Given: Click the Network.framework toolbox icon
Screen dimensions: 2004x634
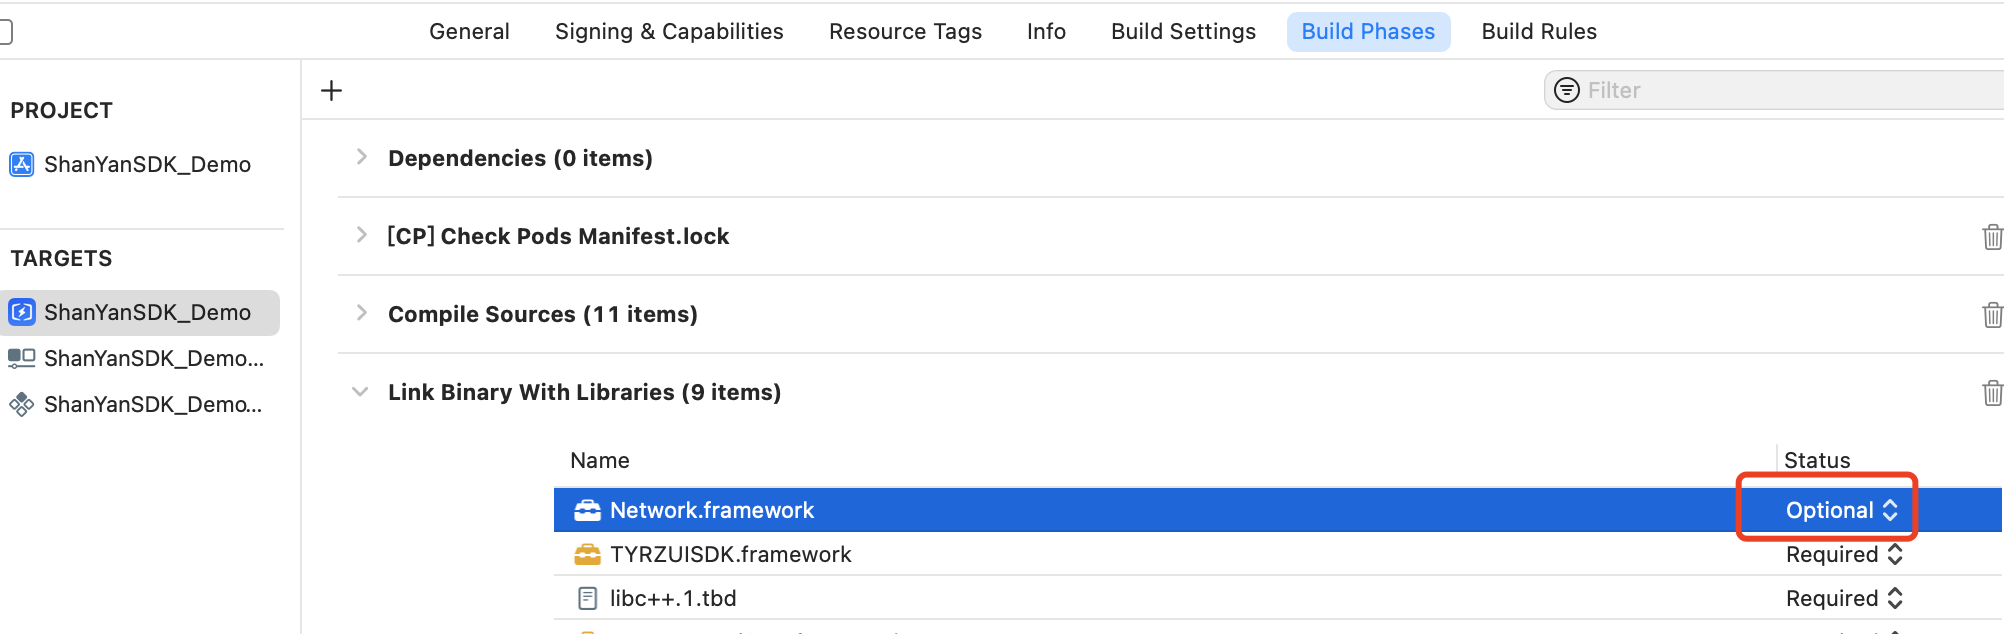Looking at the screenshot, I should (x=587, y=510).
